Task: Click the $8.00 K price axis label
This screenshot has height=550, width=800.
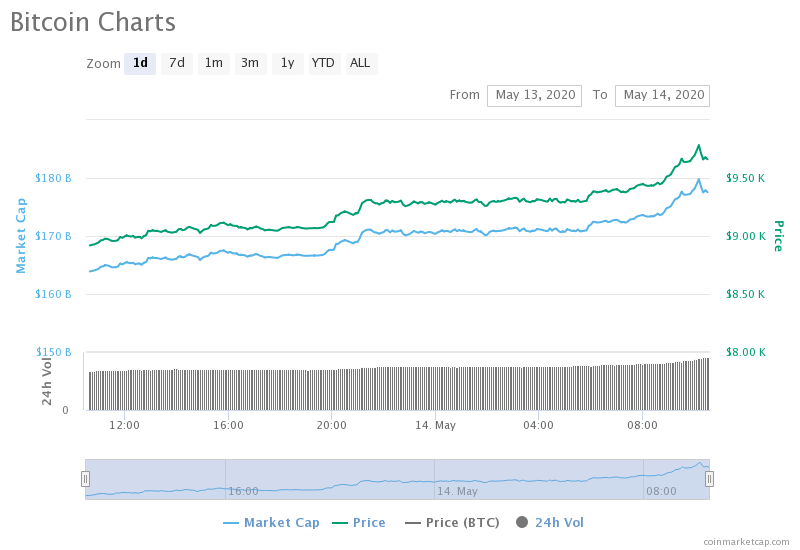Action: (745, 352)
